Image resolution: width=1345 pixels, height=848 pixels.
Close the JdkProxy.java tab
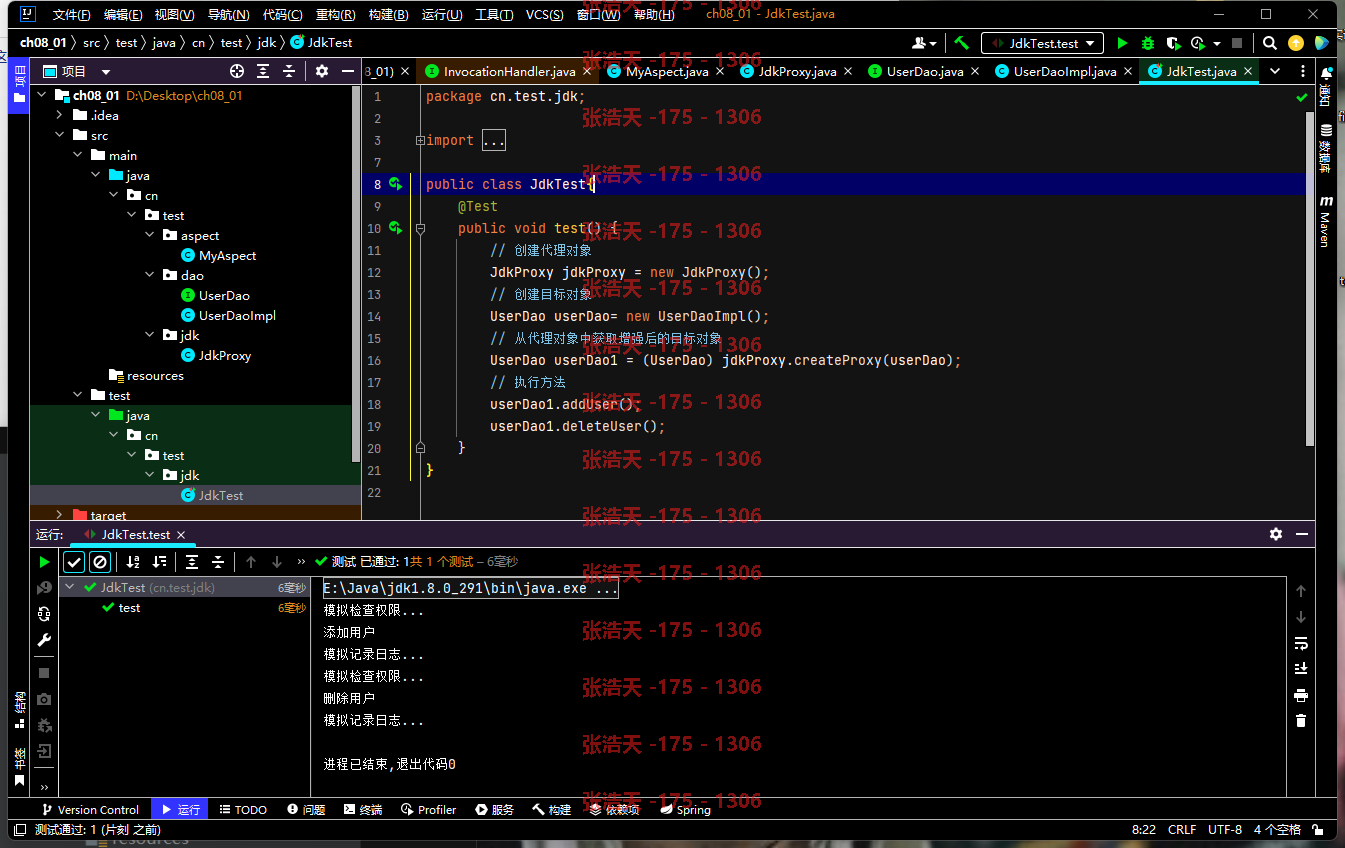click(847, 71)
